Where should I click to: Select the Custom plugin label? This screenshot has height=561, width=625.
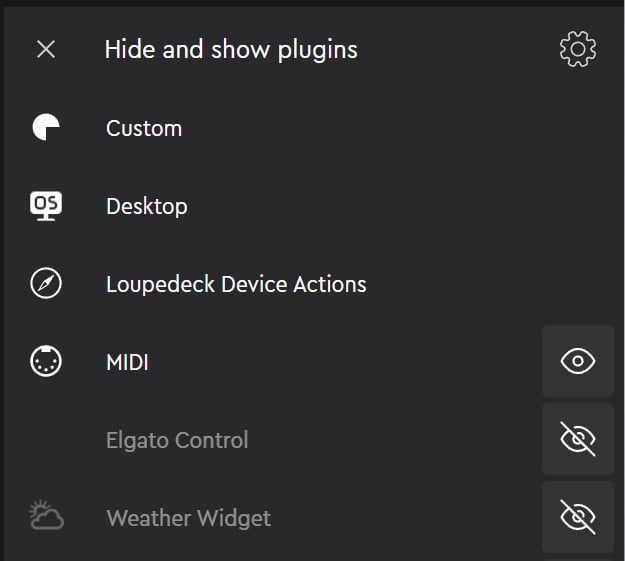point(144,128)
